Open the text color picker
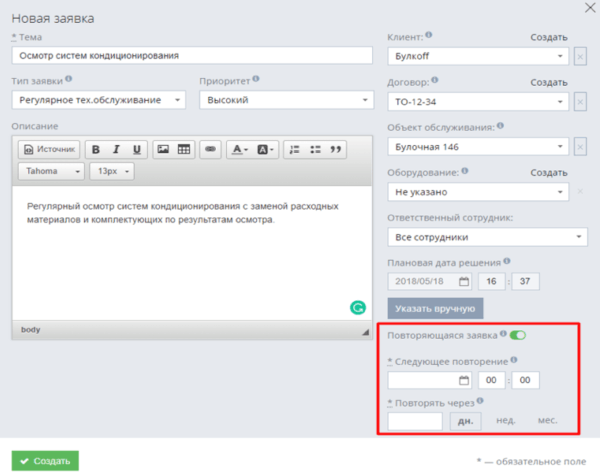600x476 pixels. coord(240,150)
